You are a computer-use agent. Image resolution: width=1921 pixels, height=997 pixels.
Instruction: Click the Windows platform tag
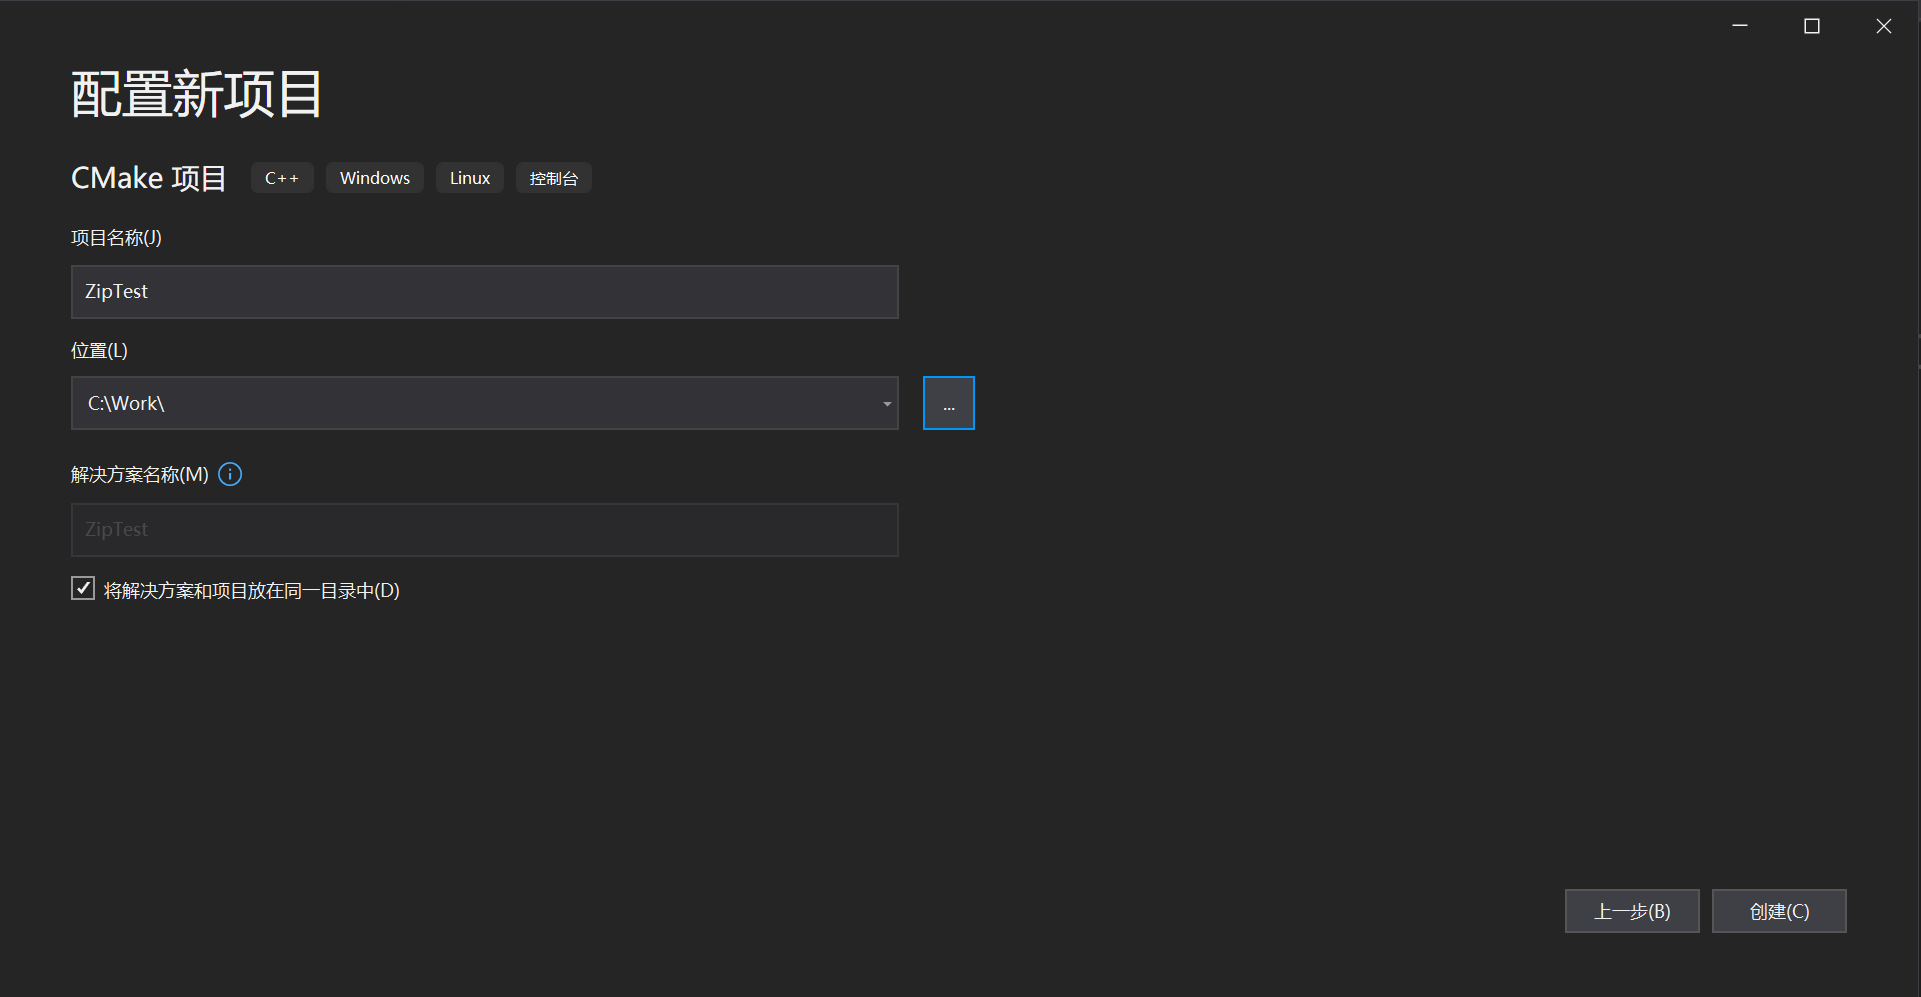375,178
